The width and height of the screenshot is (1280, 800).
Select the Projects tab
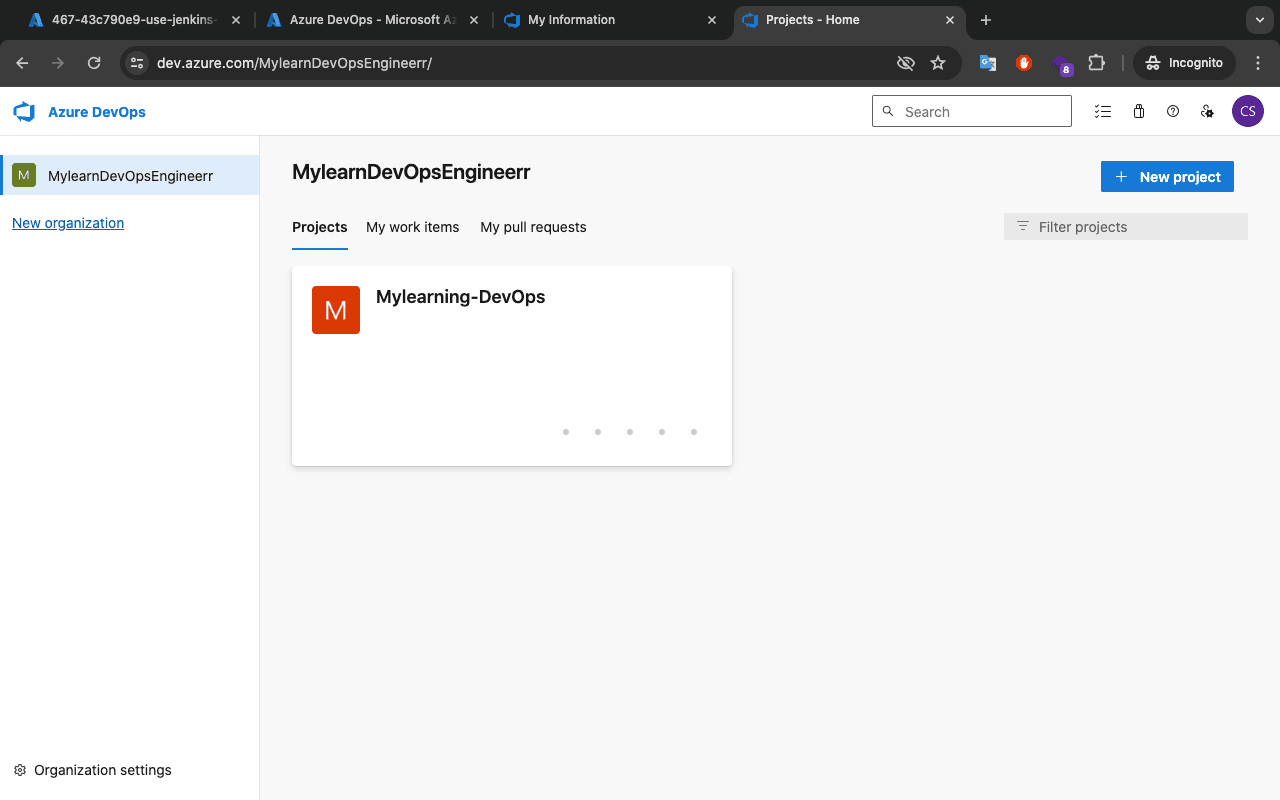tap(320, 228)
